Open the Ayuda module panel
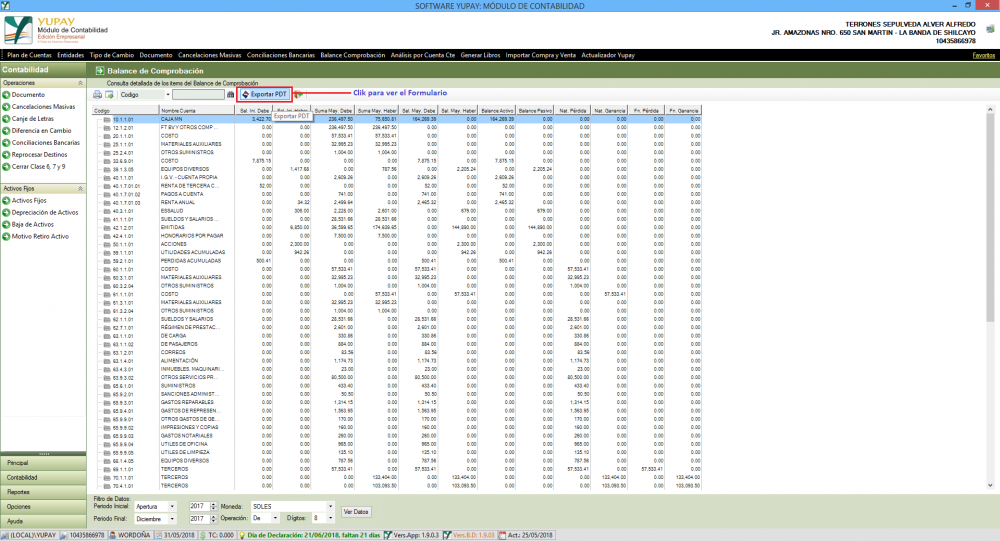Screen dimensions: 1000x541 pos(43,521)
